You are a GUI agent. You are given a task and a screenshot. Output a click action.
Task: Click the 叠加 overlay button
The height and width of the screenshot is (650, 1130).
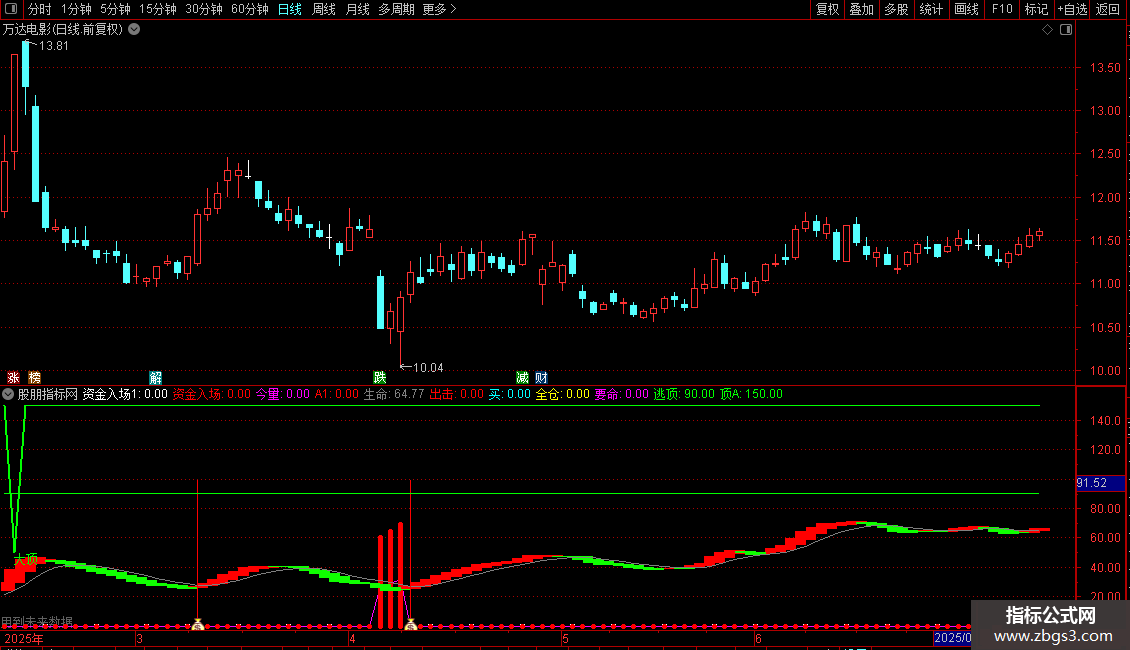[x=861, y=9]
